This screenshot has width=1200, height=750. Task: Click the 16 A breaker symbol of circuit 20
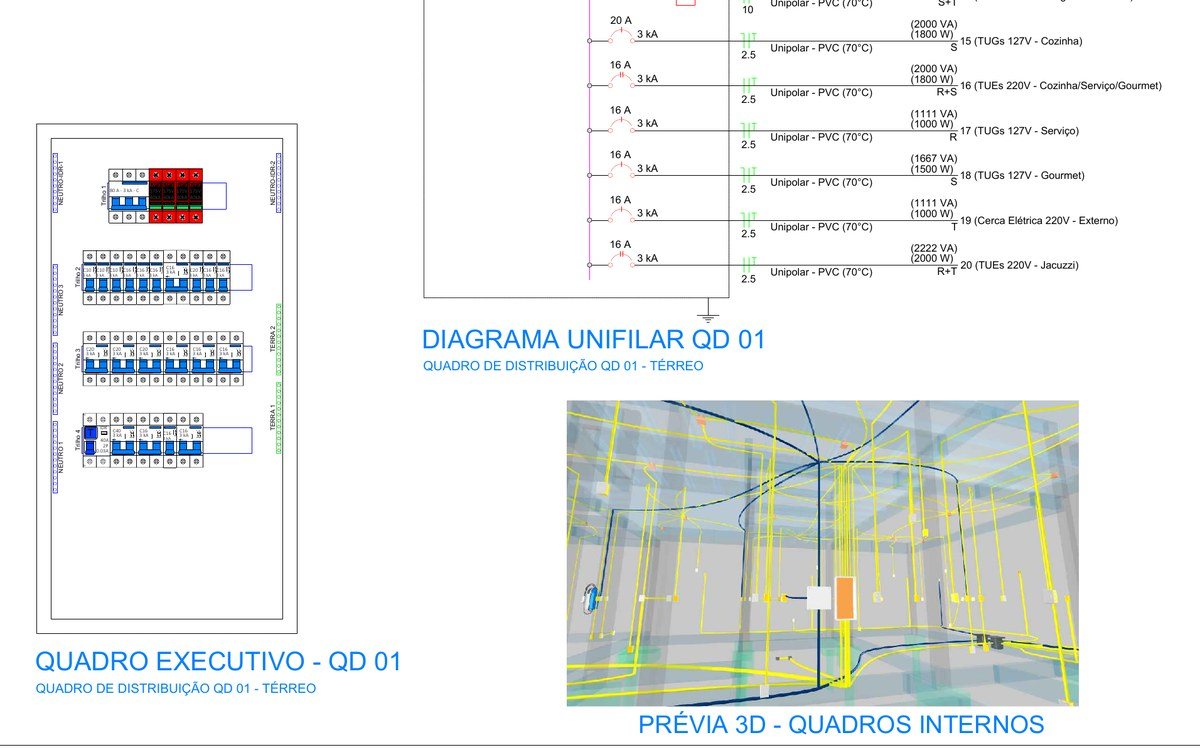click(622, 258)
